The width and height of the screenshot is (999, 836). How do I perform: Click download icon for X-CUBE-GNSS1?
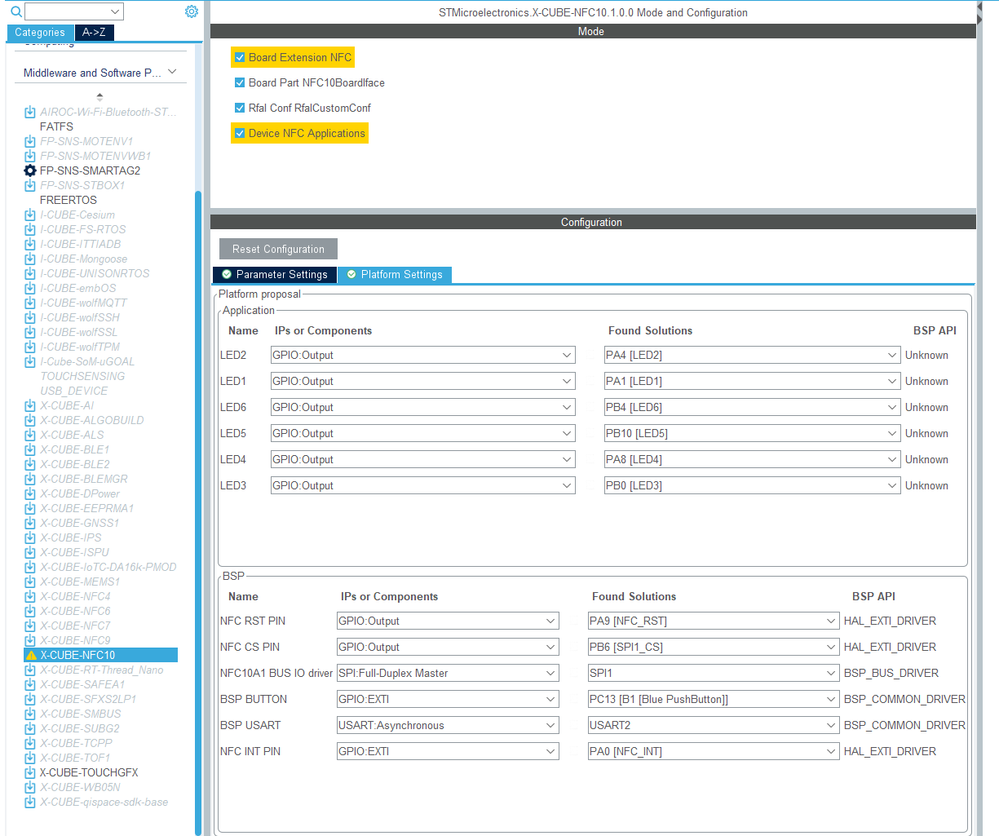30,522
